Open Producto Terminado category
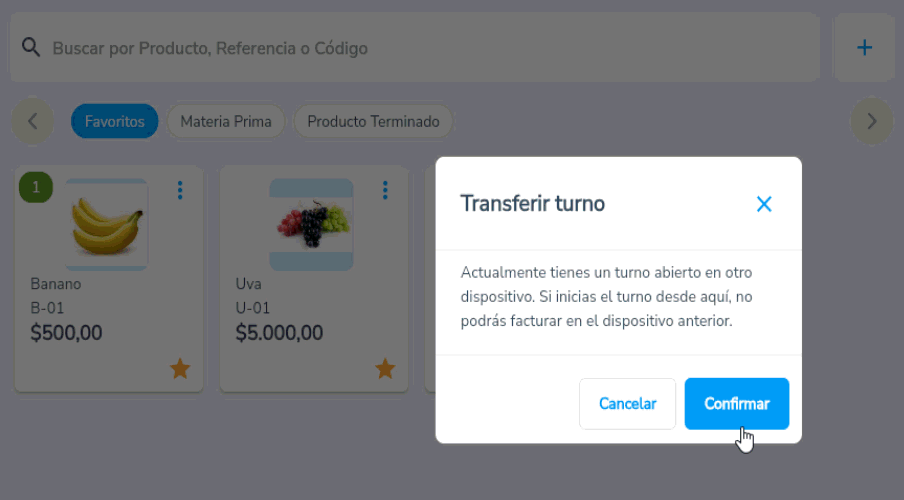The image size is (904, 500). pos(373,121)
